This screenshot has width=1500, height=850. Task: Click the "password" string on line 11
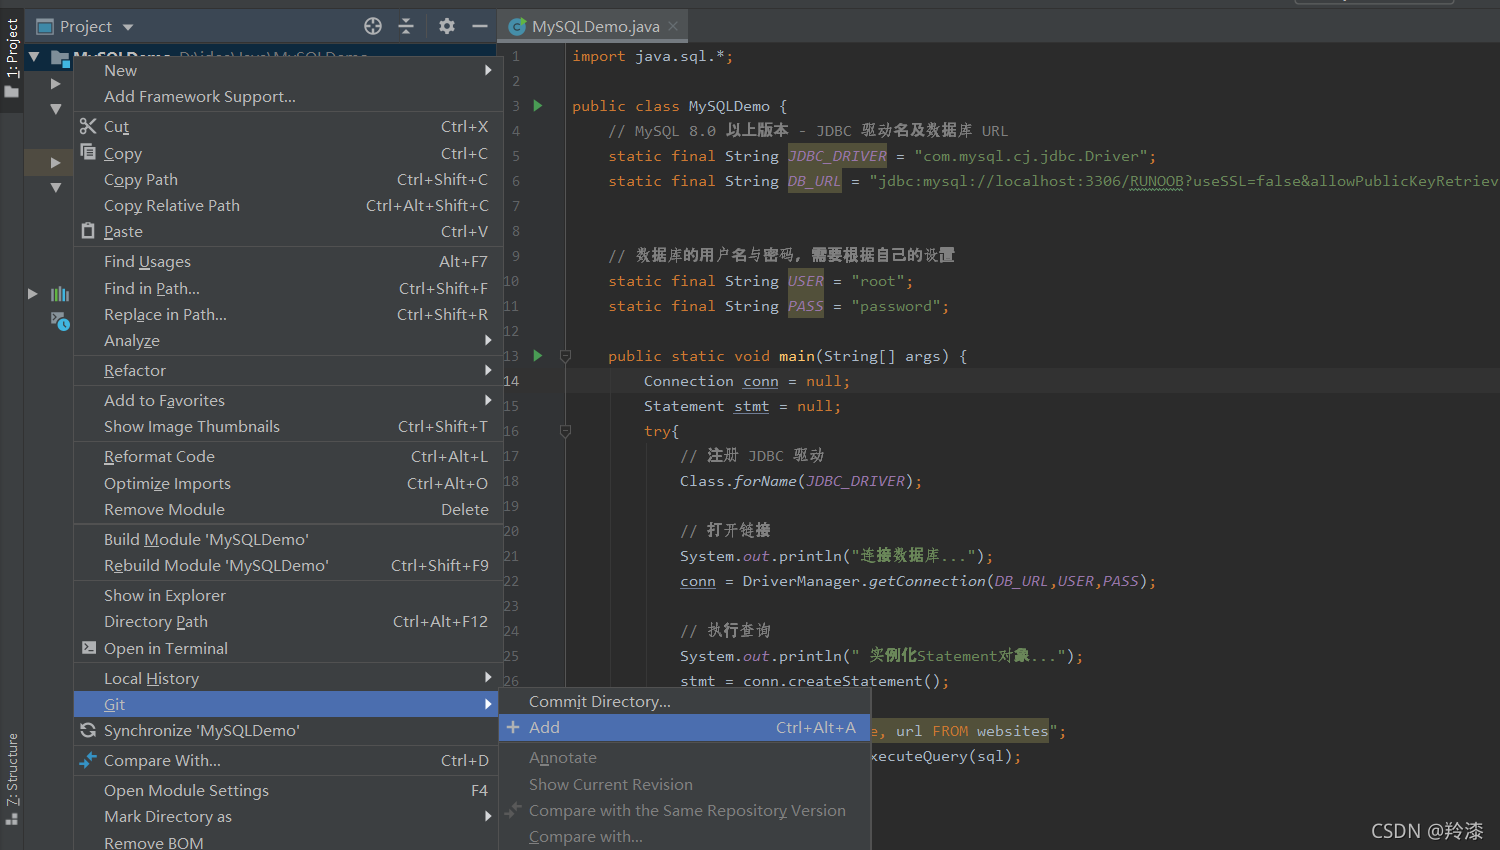tap(895, 306)
